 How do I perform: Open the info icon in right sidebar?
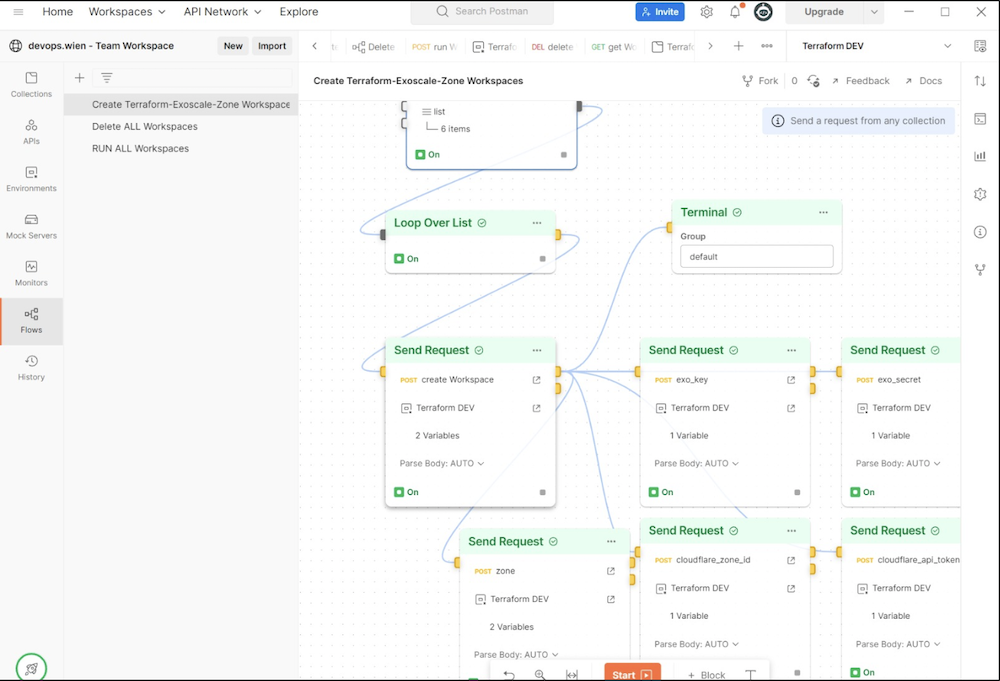(980, 232)
